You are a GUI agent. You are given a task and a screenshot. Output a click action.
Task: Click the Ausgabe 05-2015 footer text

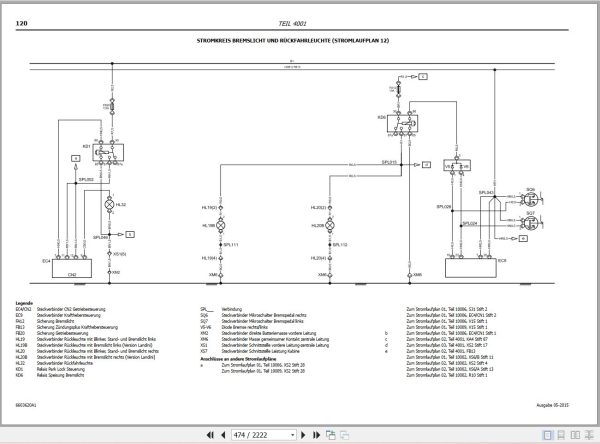coord(553,405)
